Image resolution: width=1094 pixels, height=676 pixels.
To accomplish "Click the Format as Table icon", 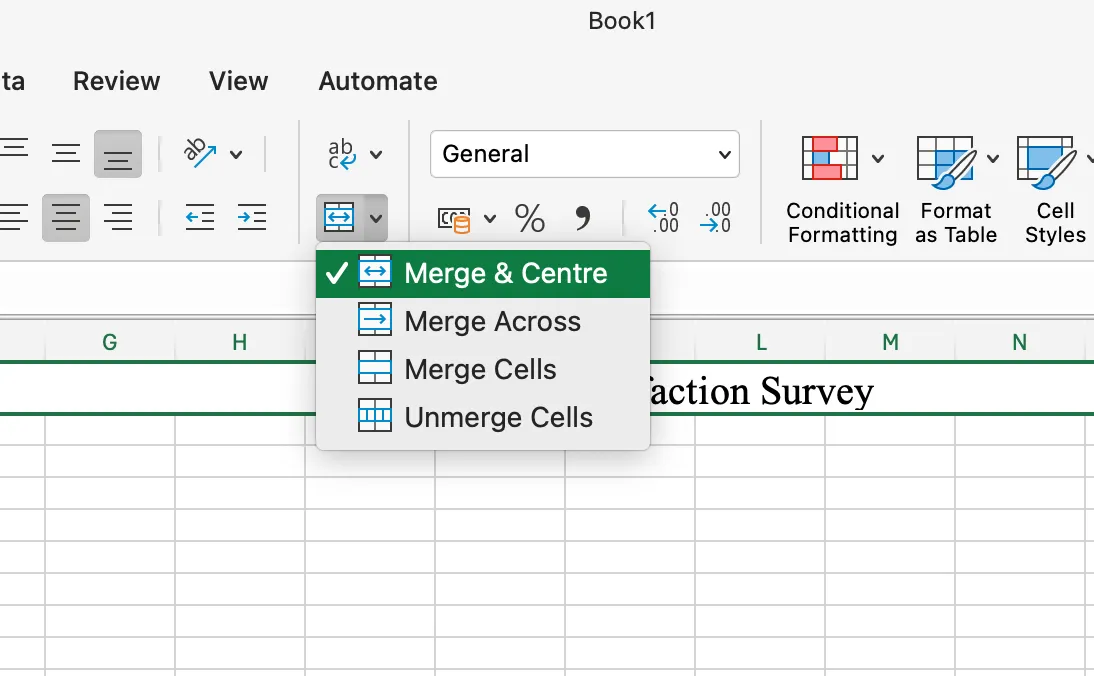I will [x=947, y=162].
